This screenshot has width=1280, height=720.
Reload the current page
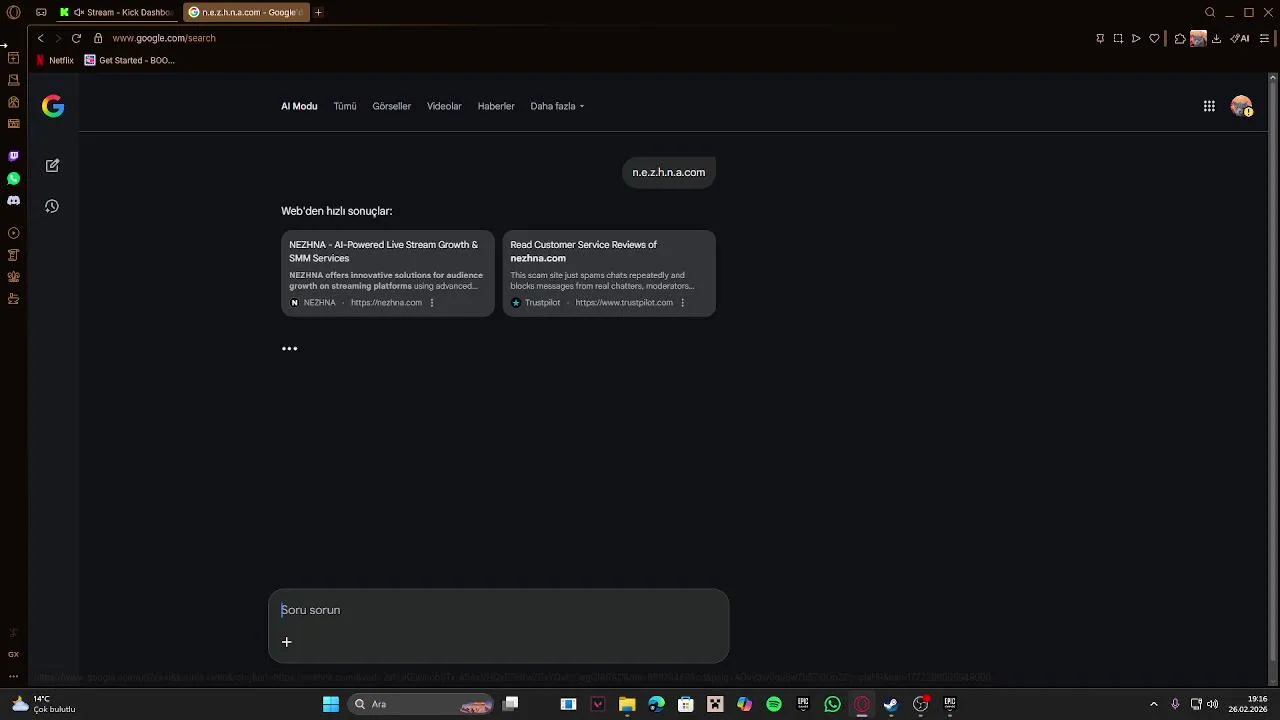(76, 38)
